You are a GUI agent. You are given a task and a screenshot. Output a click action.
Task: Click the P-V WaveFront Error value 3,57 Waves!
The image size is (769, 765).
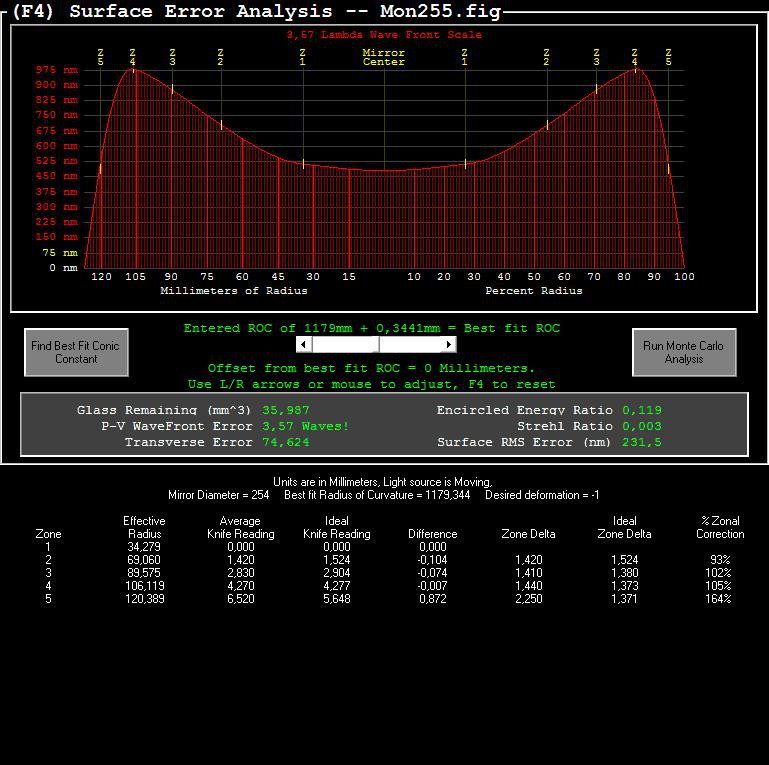click(x=305, y=426)
